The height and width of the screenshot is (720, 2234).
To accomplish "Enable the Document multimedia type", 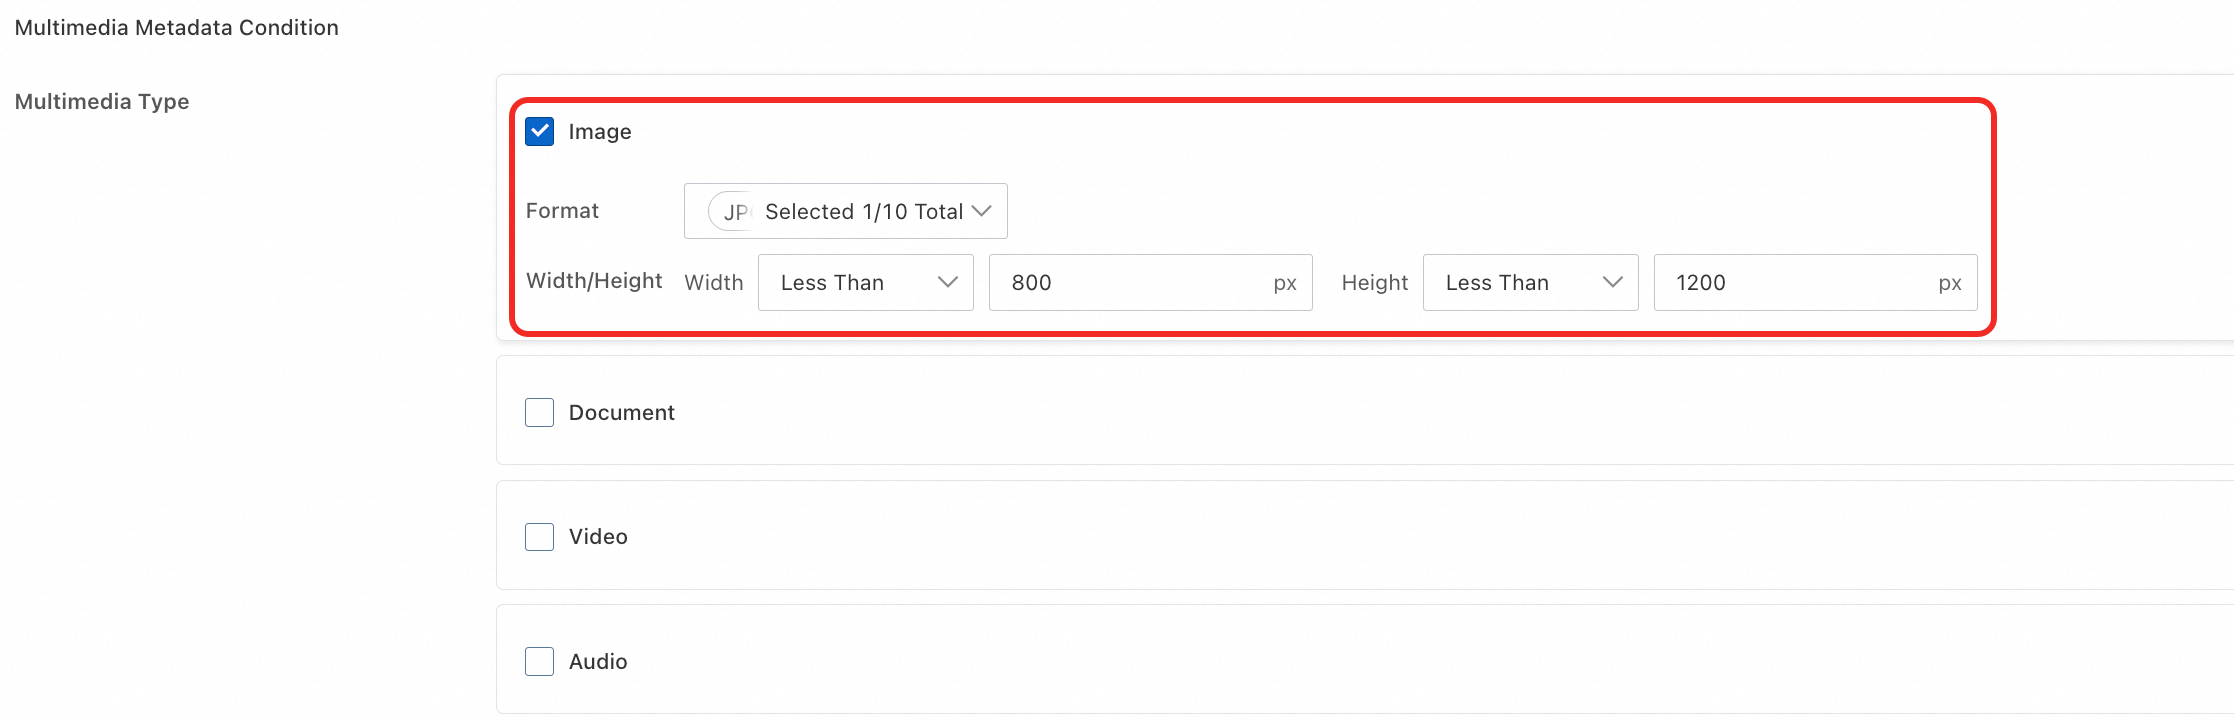I will point(540,412).
